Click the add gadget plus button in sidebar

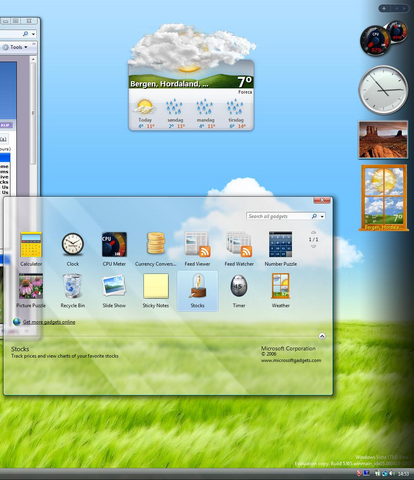point(384,8)
